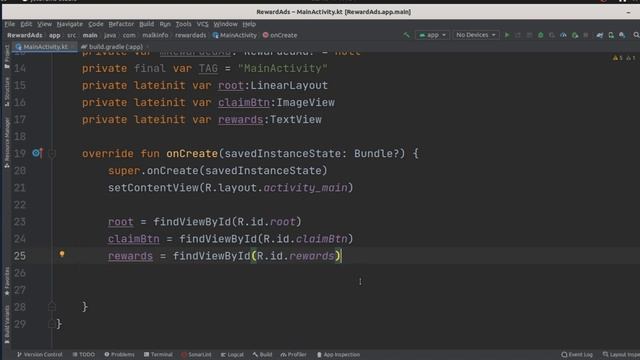Click the Sync Project with Gradle elephant icon
Screen dimensions: 640x360
(x=600, y=35)
